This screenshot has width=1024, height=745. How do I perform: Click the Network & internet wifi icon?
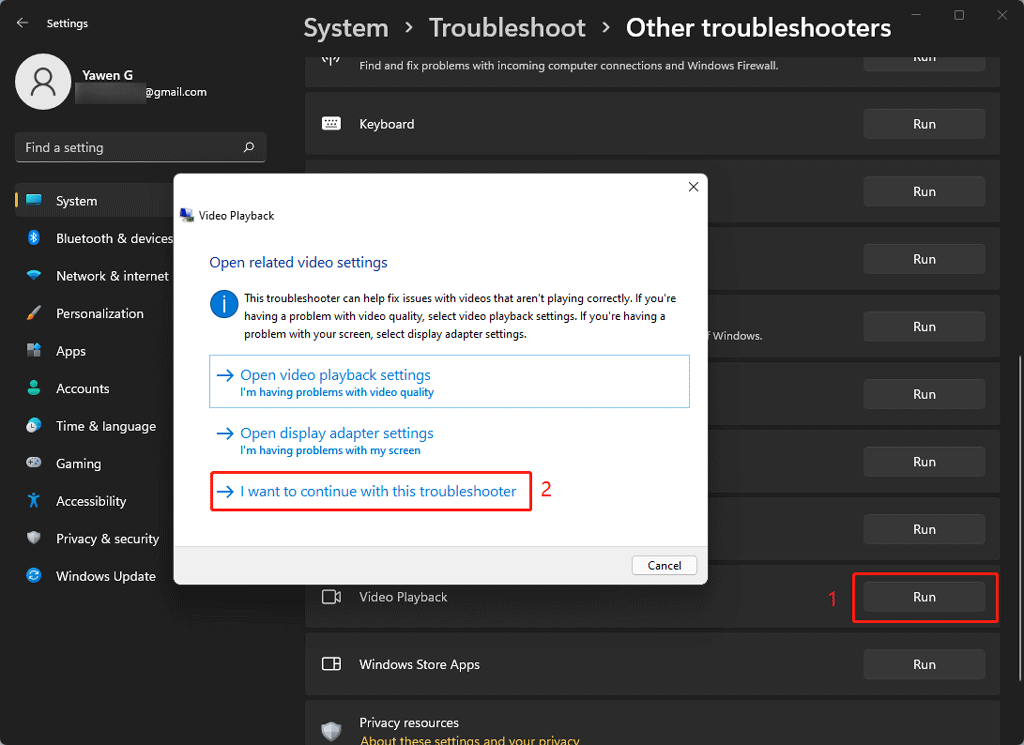pos(34,276)
